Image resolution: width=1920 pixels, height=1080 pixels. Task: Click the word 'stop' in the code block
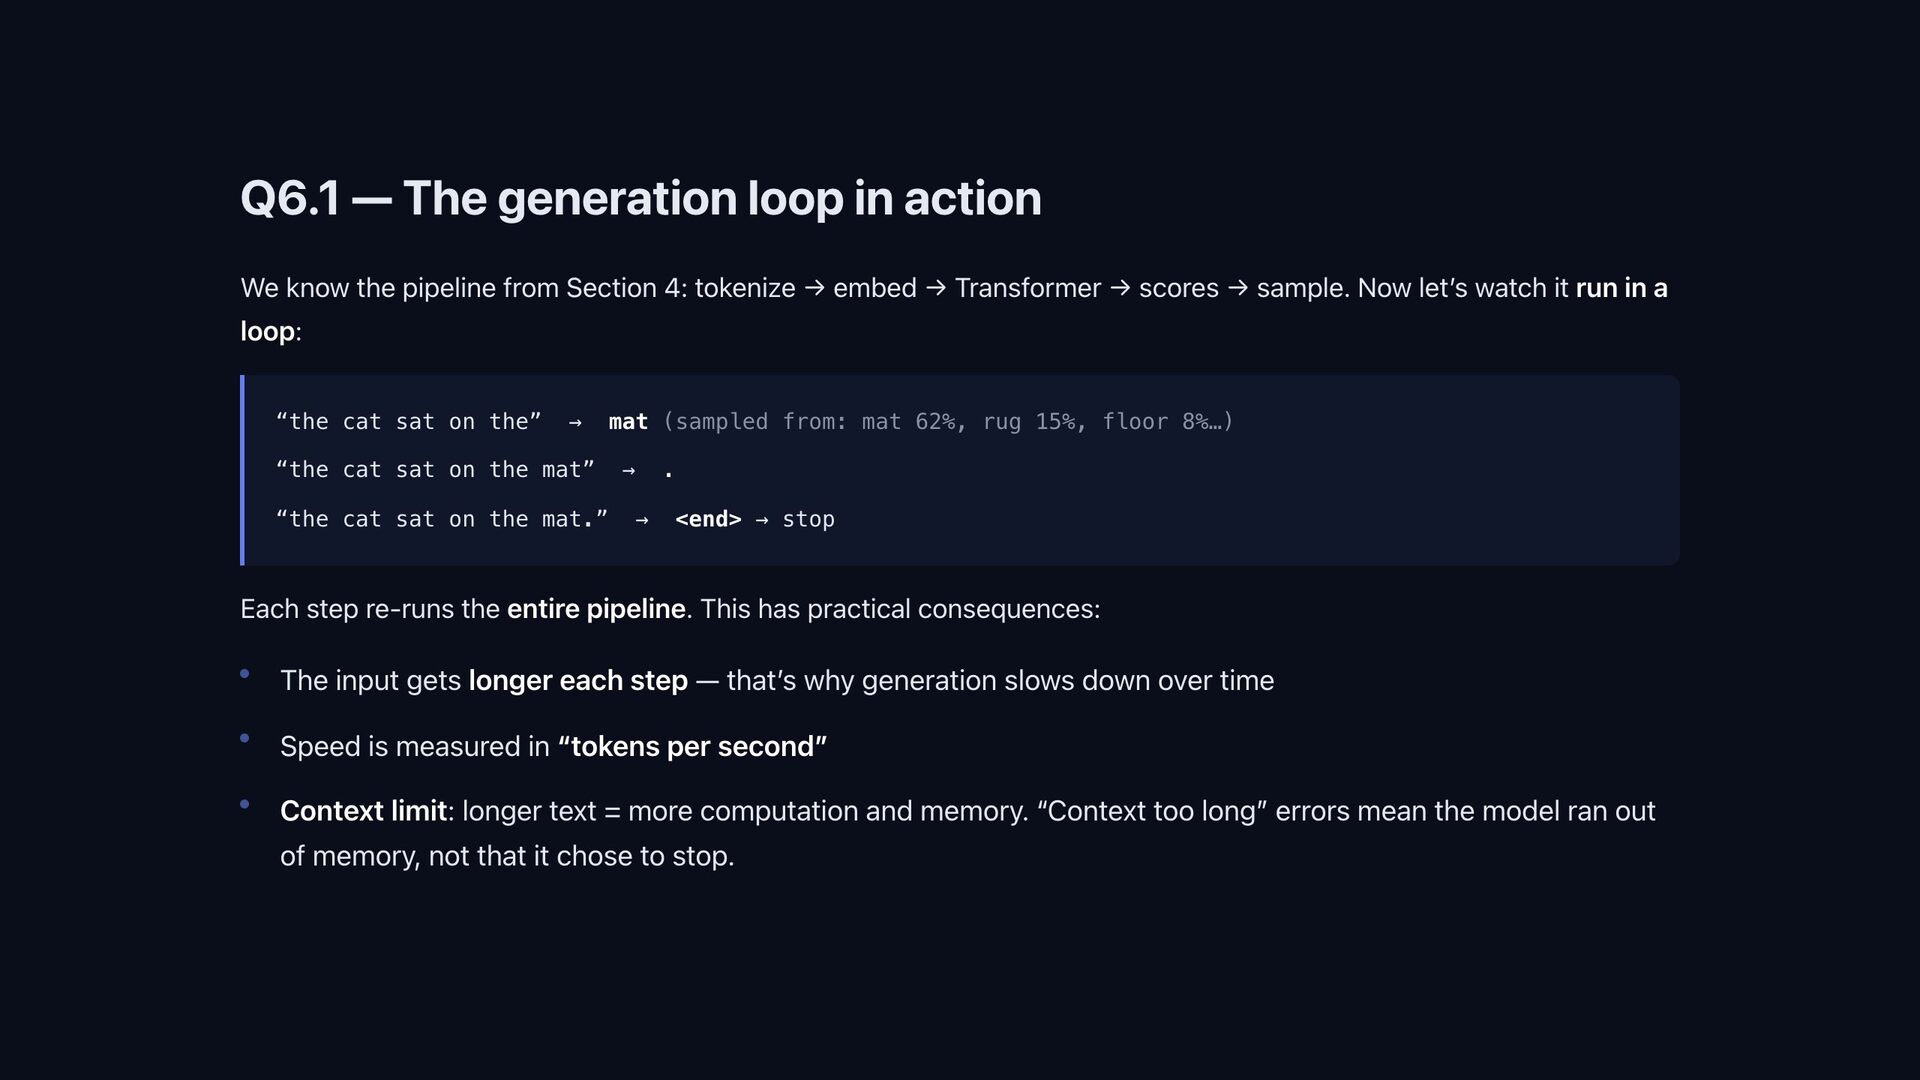coord(808,519)
